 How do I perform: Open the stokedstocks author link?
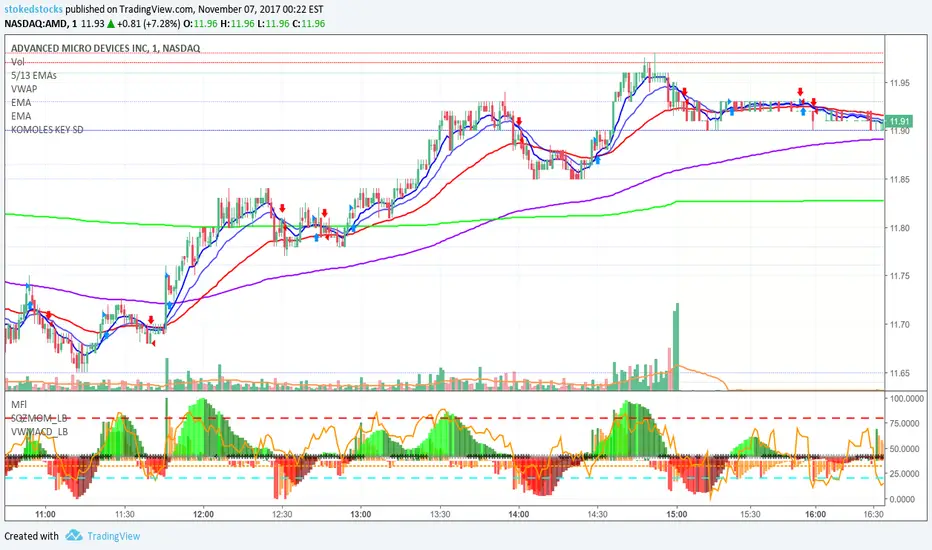(x=34, y=10)
